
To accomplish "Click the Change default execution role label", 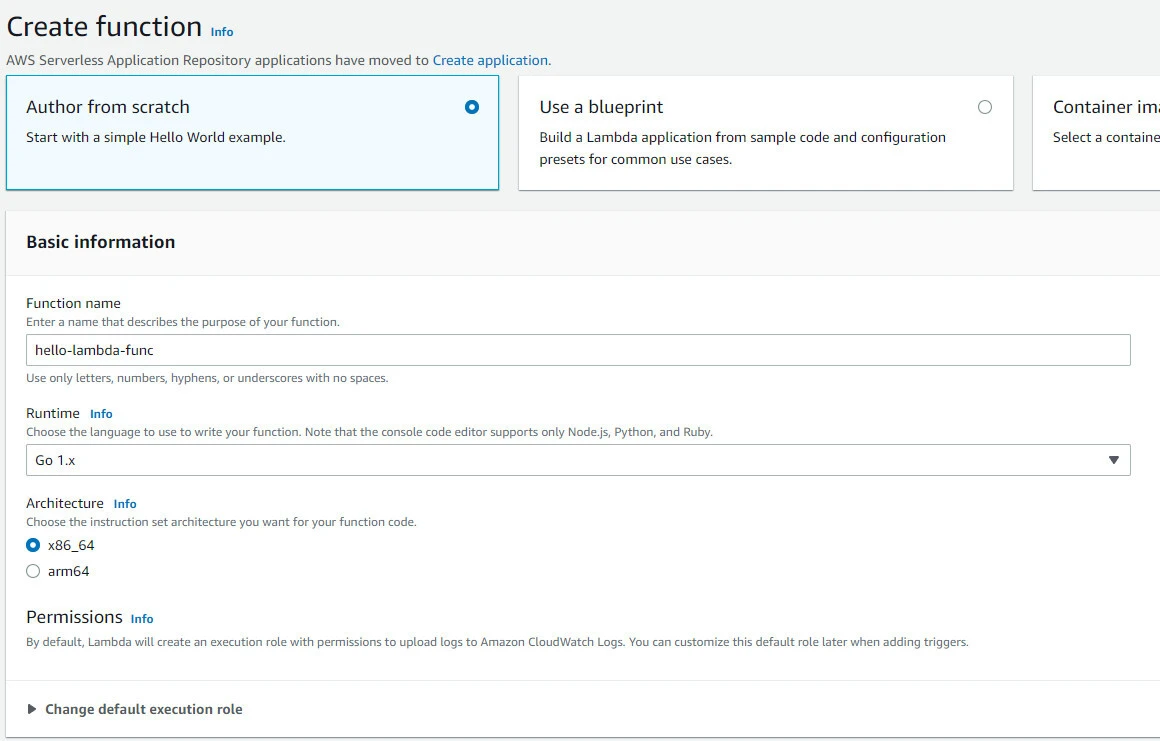I will (x=144, y=709).
